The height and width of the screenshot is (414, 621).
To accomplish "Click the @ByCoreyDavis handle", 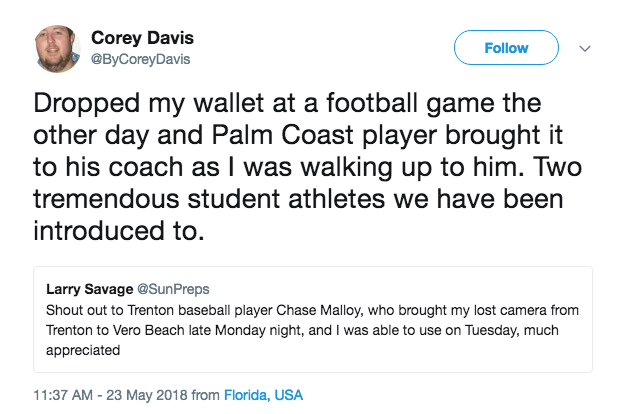I will point(140,59).
